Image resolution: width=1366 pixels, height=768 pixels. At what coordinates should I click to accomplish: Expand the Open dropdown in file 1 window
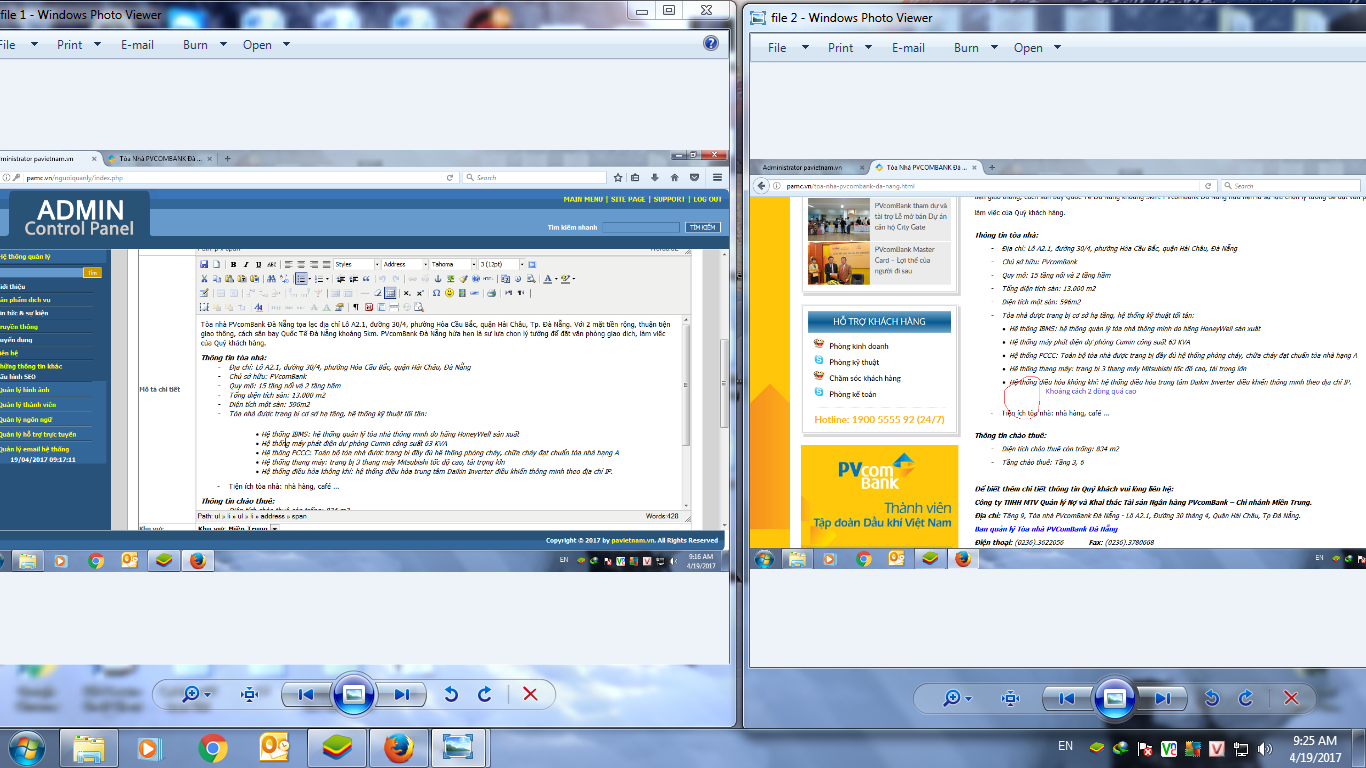tap(266, 44)
